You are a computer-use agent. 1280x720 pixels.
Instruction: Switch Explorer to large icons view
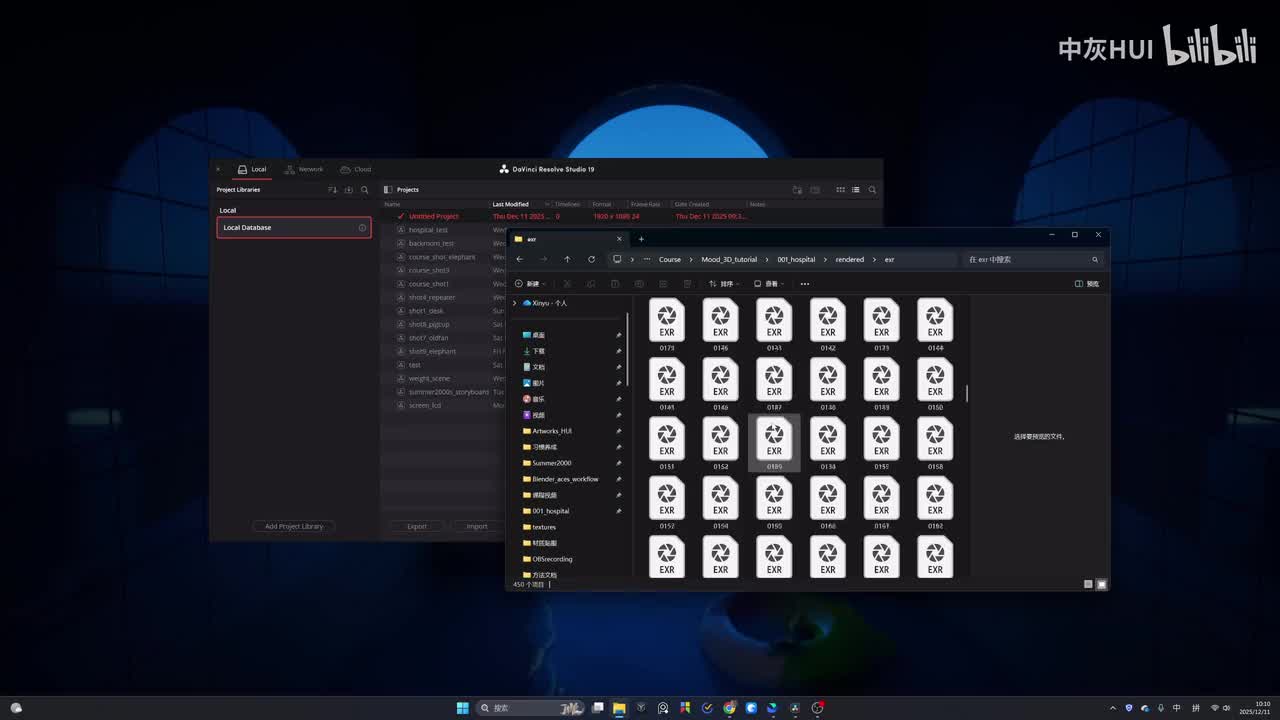pos(1101,584)
